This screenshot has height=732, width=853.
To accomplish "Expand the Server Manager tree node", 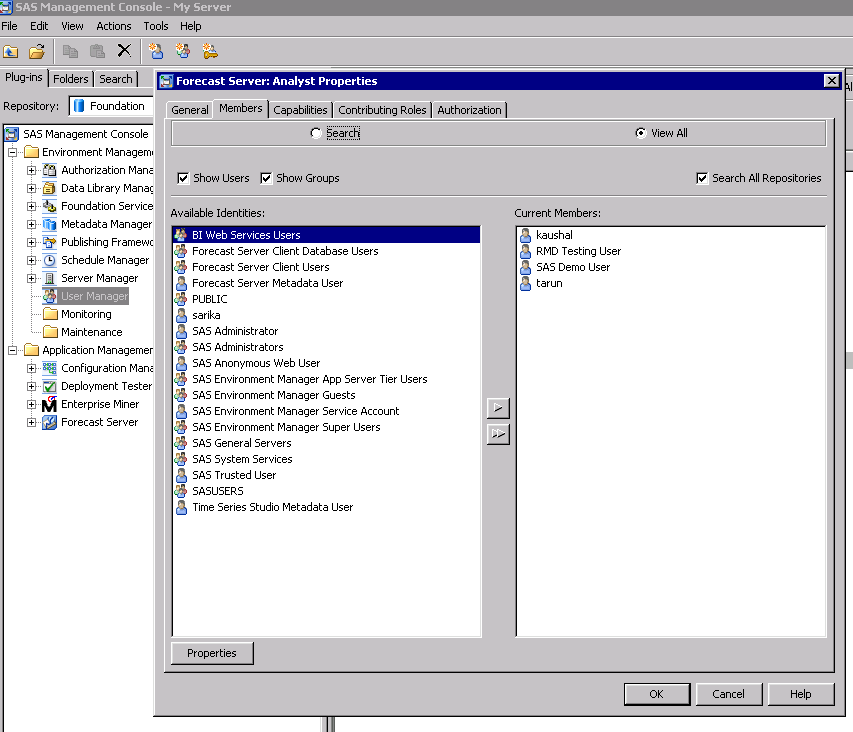I will [x=31, y=278].
